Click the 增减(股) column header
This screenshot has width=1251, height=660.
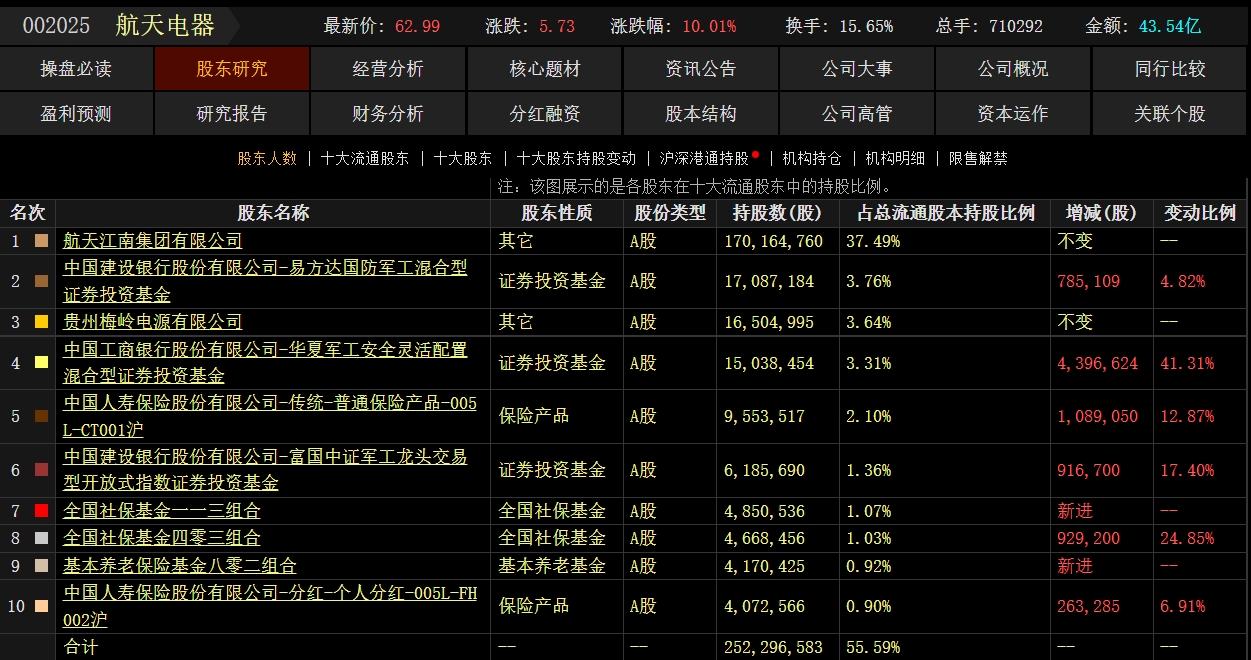(x=1101, y=213)
